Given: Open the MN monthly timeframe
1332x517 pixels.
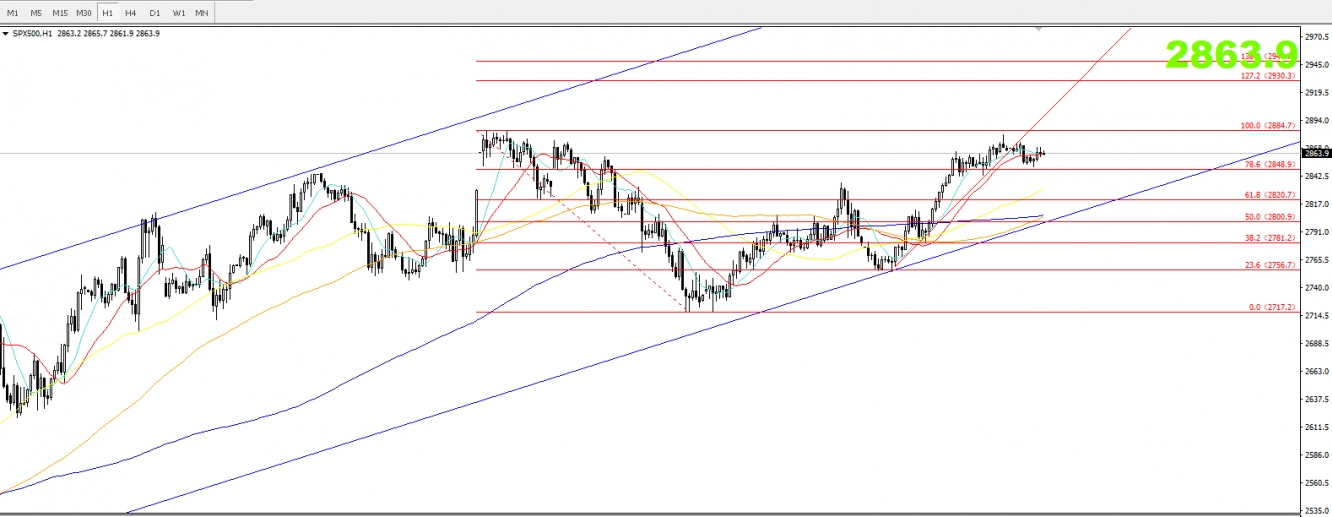Looking at the screenshot, I should click(x=202, y=13).
